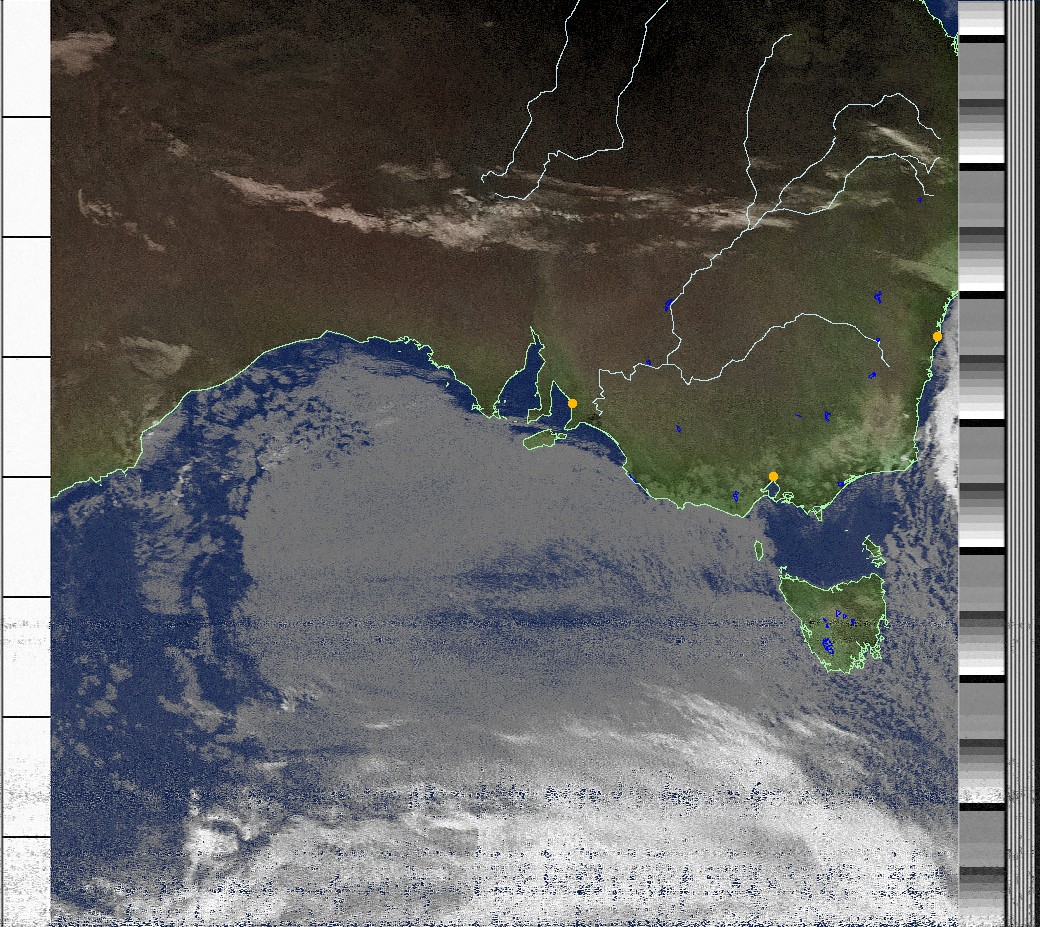Screen dimensions: 1040x927
Task: Select the Tasmania island landmass
Action: tap(833, 622)
